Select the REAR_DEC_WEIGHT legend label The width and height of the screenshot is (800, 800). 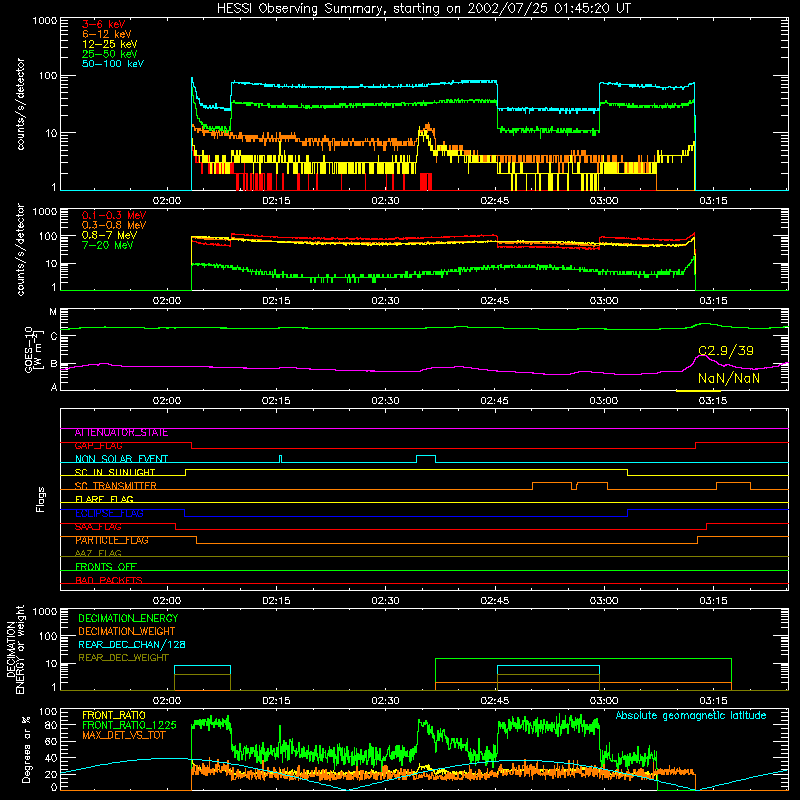(x=123, y=658)
